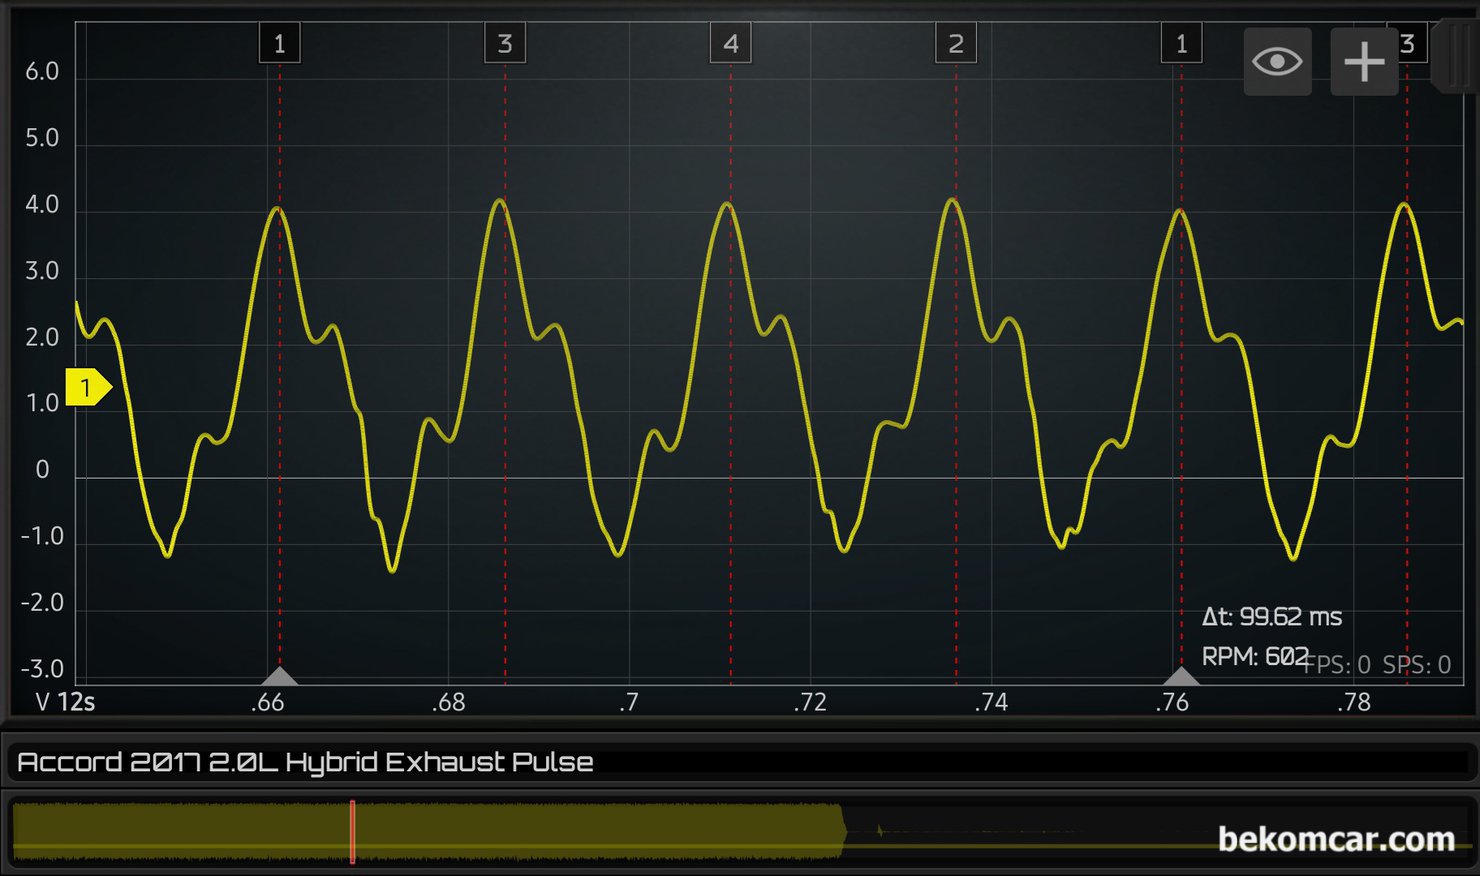
Task: Click the FPS SPS status readout
Action: click(1380, 665)
